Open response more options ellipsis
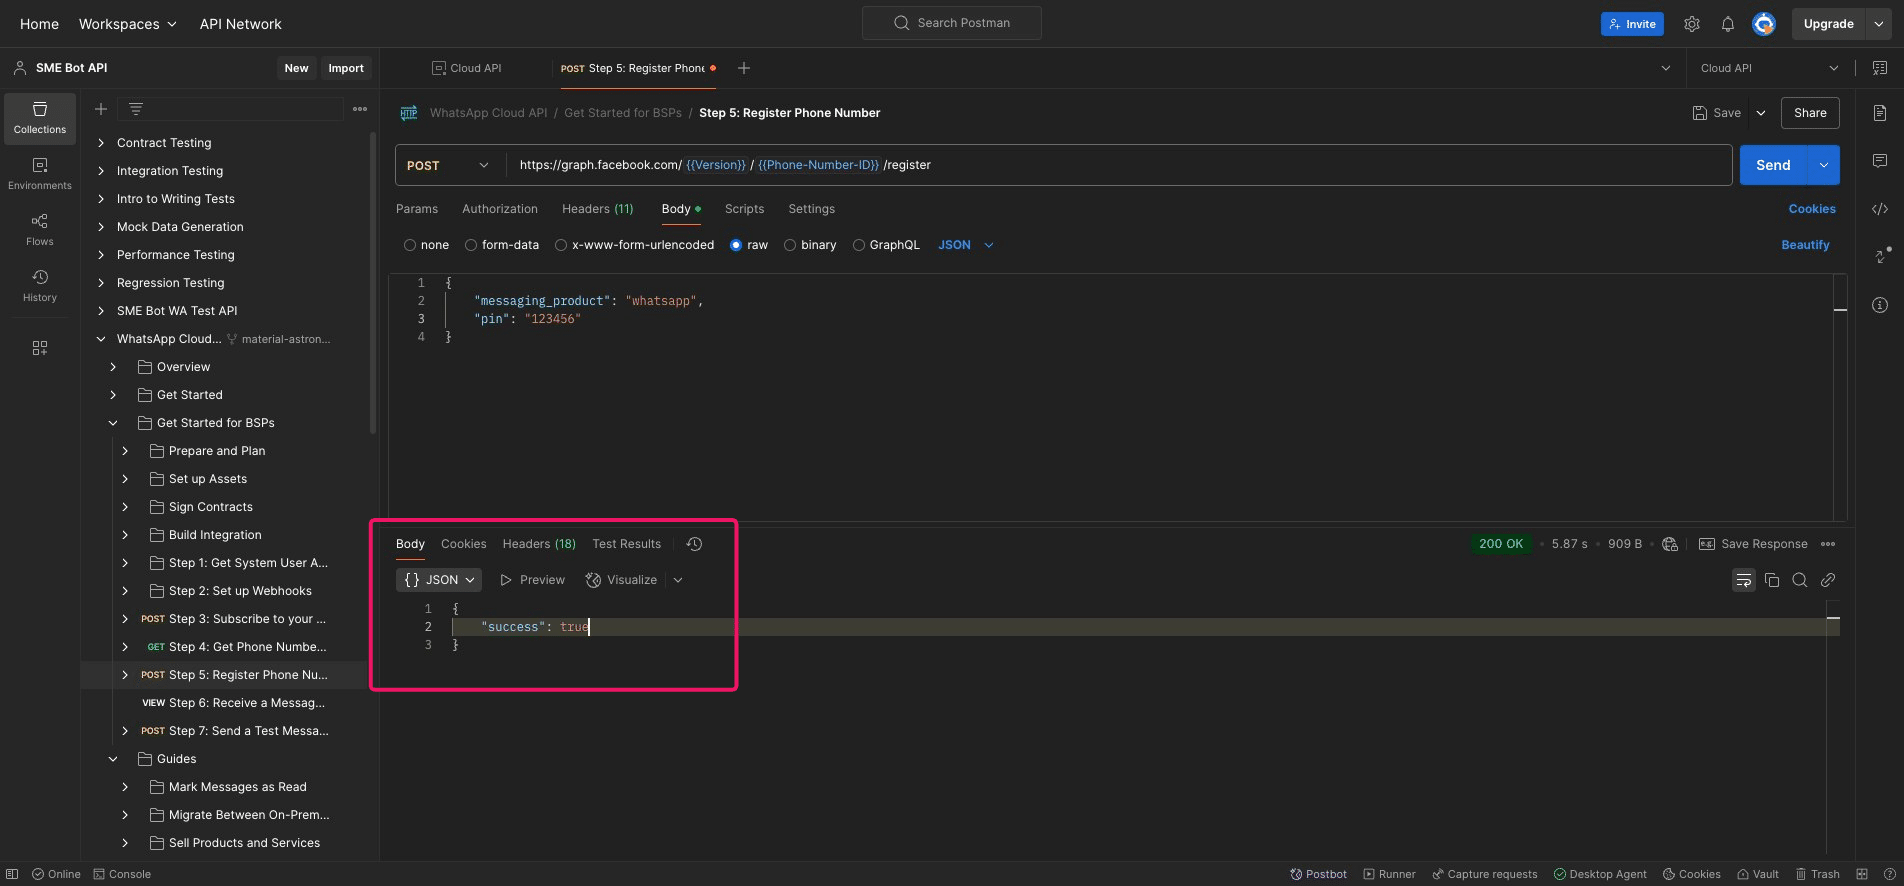 click(1828, 544)
